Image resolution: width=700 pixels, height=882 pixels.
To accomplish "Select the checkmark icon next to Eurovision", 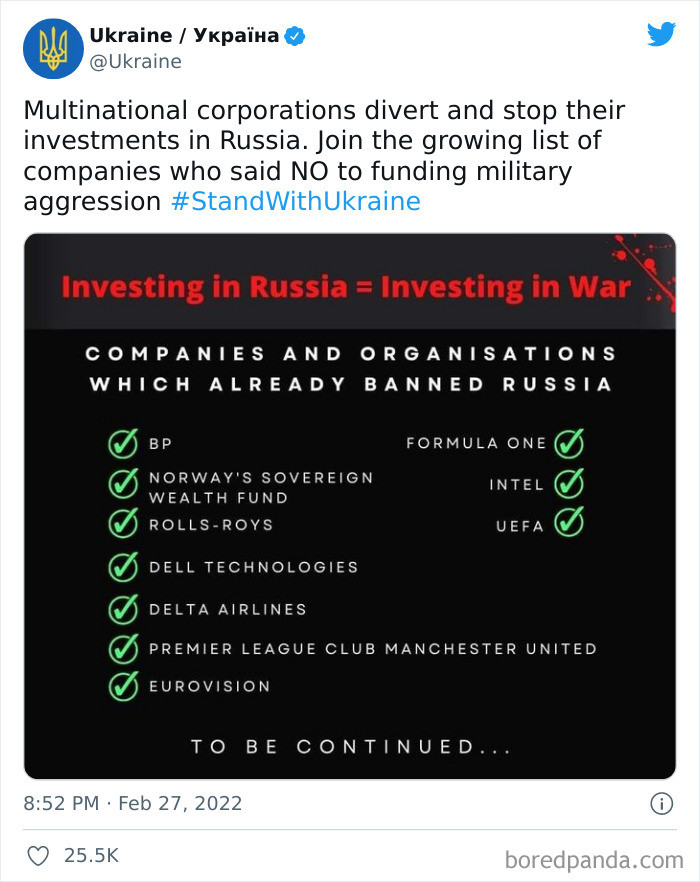I will coord(121,685).
